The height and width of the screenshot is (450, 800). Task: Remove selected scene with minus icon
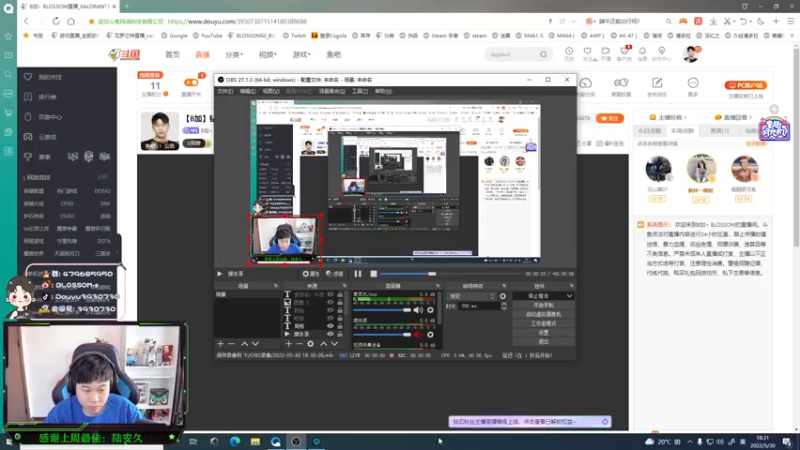point(231,344)
